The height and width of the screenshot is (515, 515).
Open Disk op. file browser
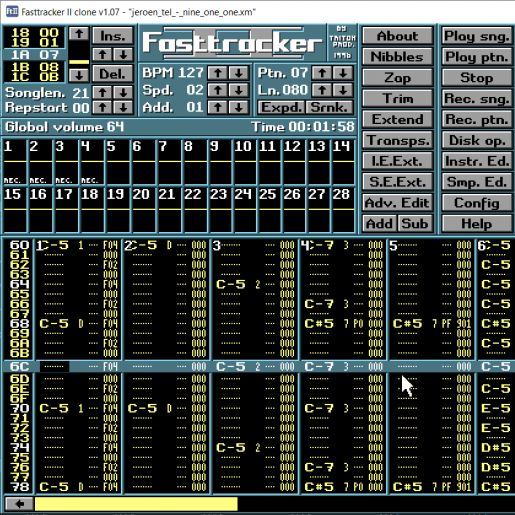coord(477,140)
